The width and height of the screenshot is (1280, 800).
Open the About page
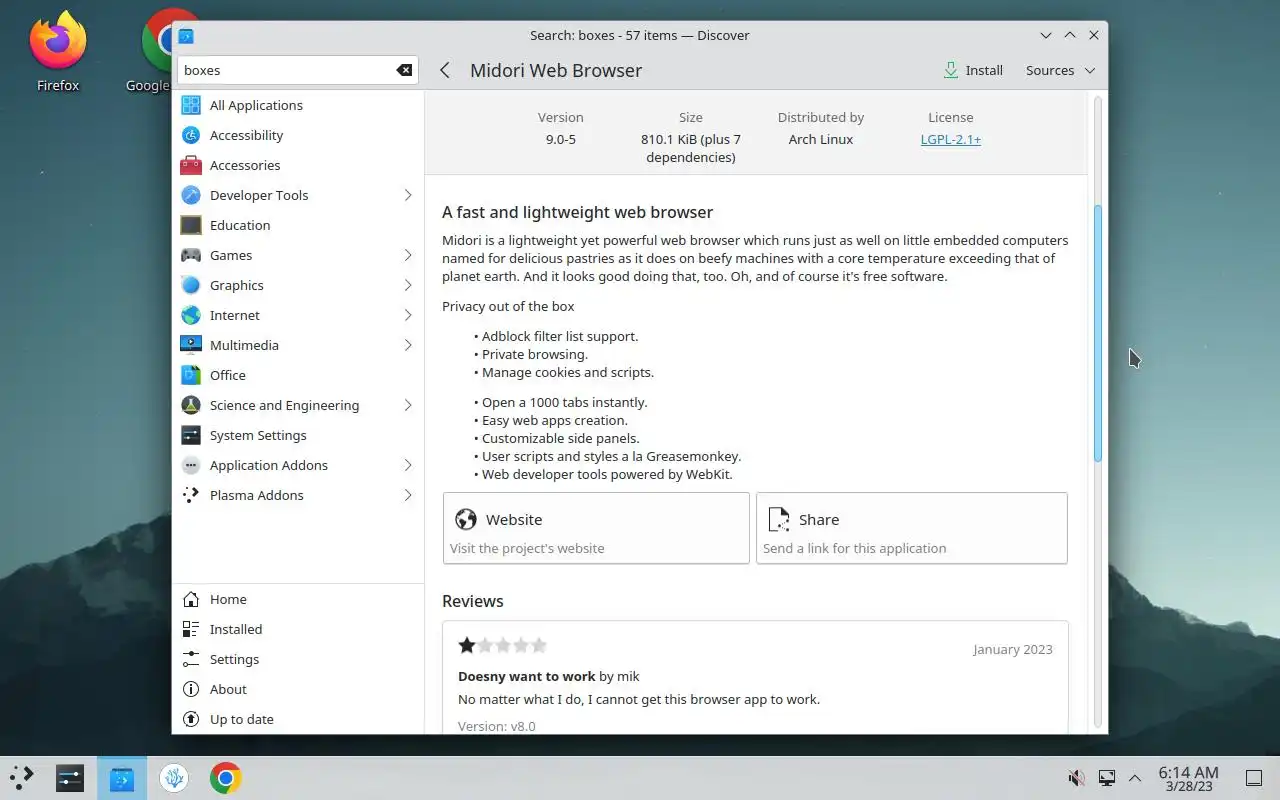click(x=298, y=689)
